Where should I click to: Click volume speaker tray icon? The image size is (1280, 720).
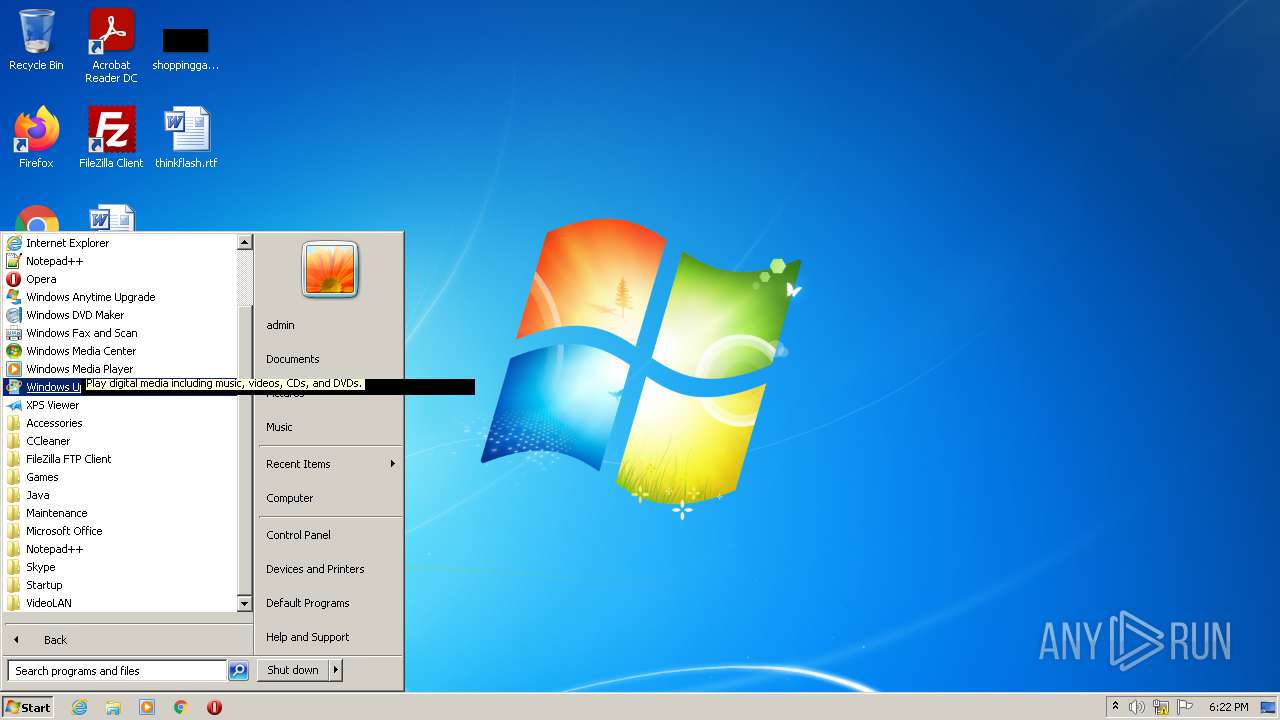tap(1137, 707)
